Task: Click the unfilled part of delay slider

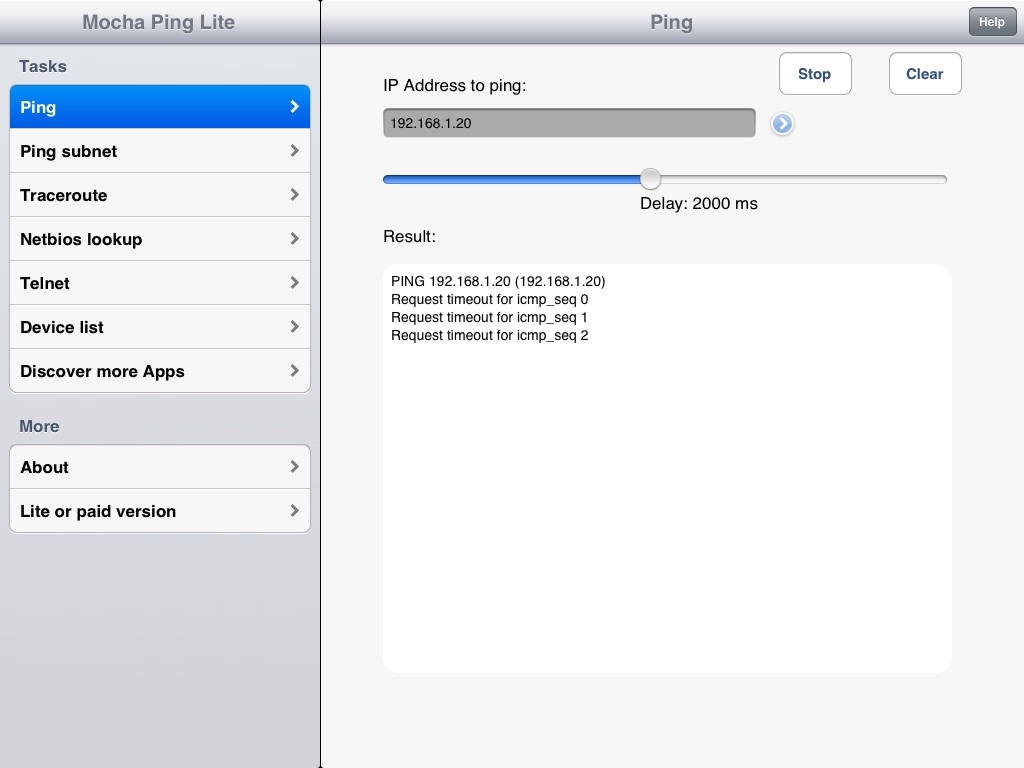Action: click(803, 179)
